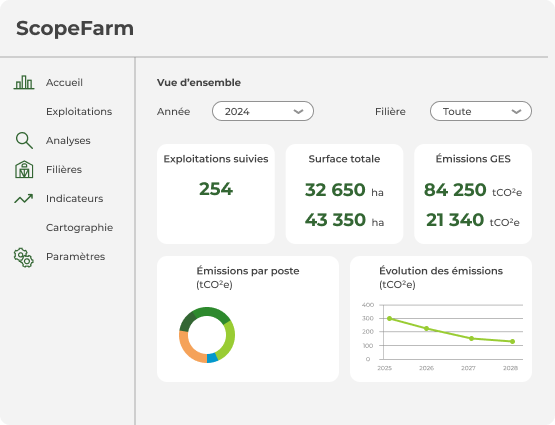This screenshot has width=555, height=425.
Task: Click the Exploitations suivies card title
Action: click(x=216, y=159)
